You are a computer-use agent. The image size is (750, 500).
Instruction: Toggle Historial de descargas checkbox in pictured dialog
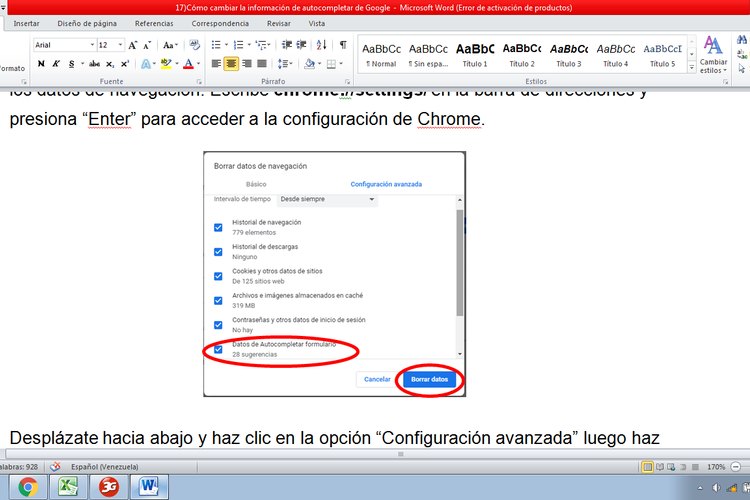(x=218, y=252)
